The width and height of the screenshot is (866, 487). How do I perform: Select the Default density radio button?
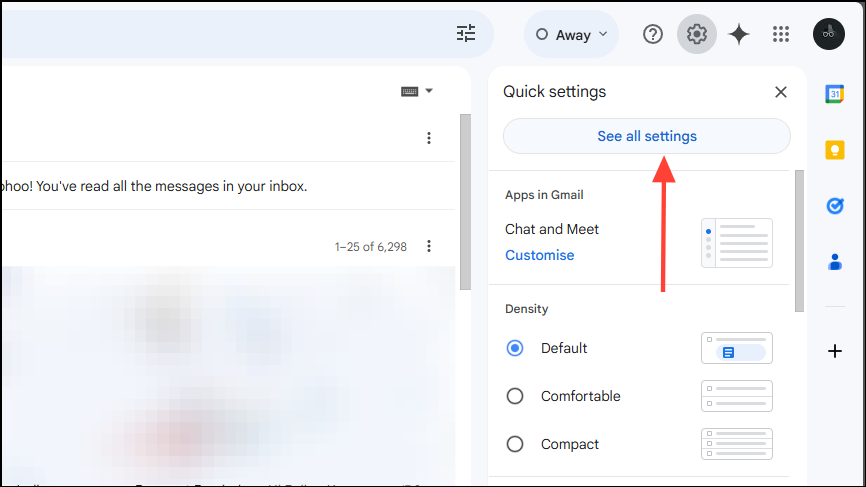pyautogui.click(x=515, y=348)
